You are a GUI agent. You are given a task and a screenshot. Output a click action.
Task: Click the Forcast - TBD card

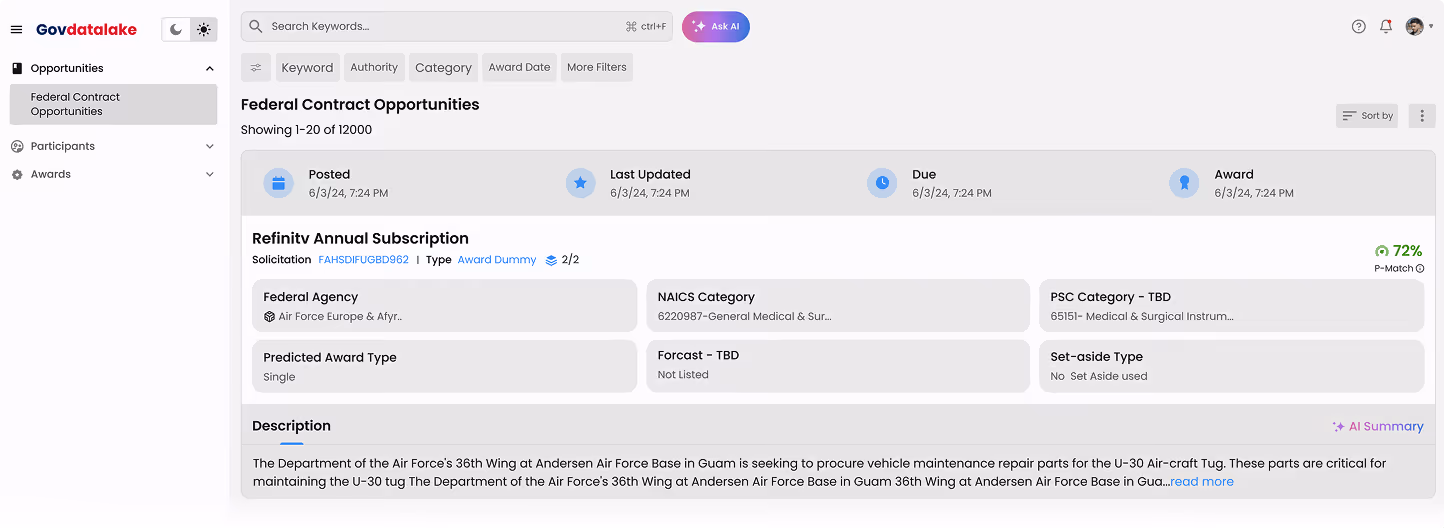point(838,366)
